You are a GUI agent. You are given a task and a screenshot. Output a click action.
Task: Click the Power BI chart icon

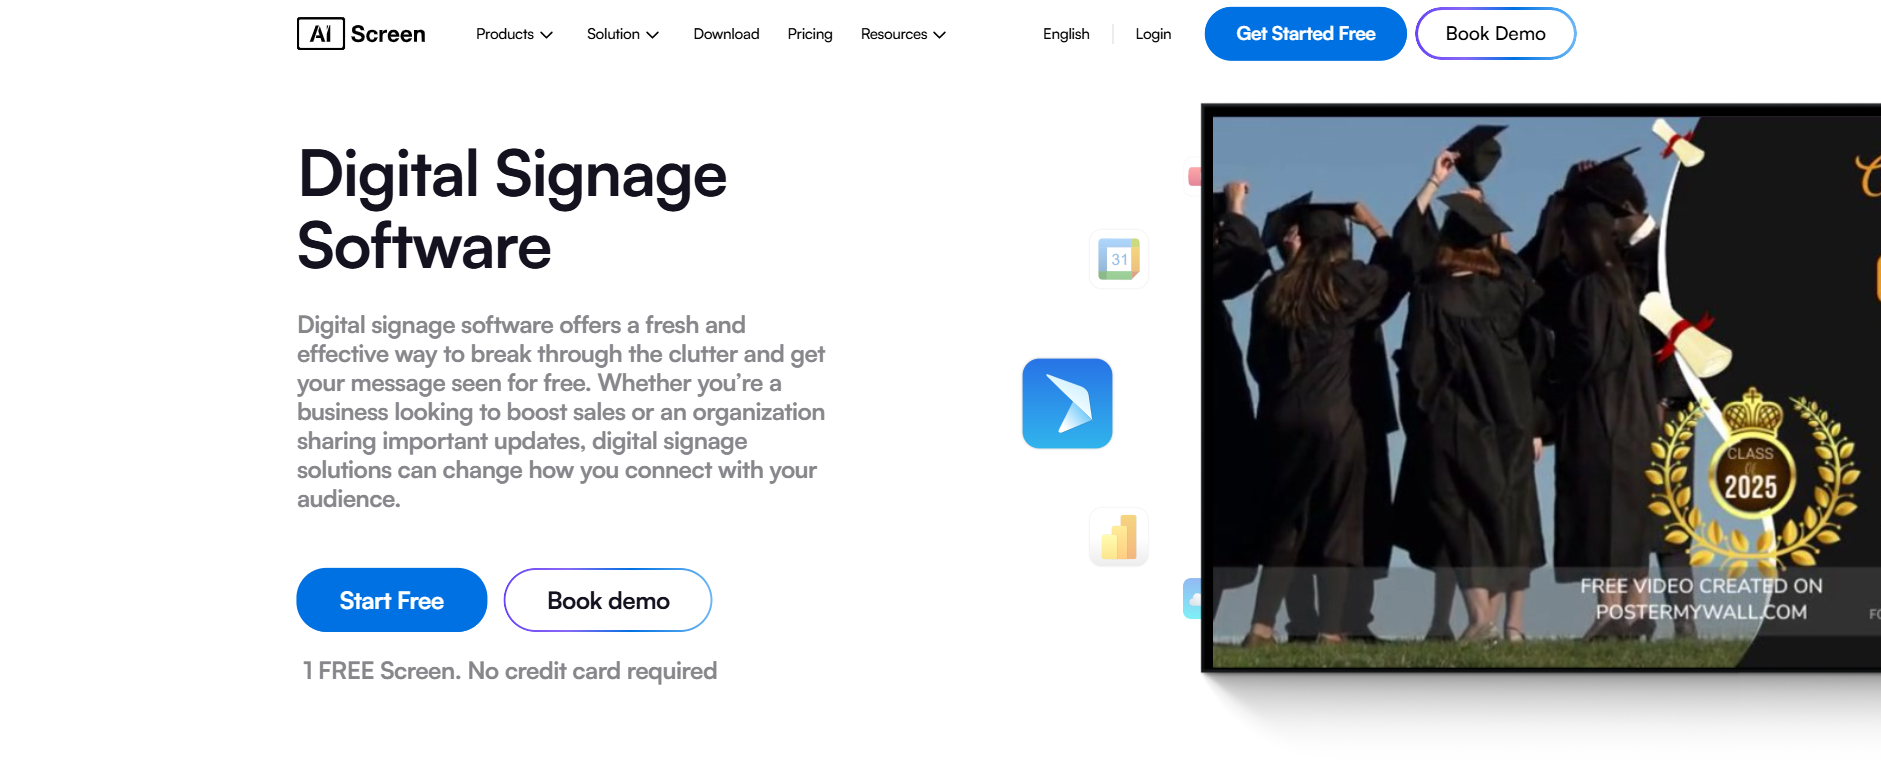point(1119,537)
